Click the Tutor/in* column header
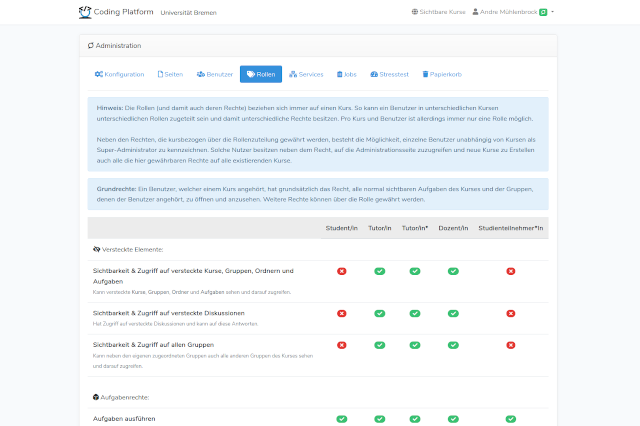The width and height of the screenshot is (640, 426). (x=415, y=228)
